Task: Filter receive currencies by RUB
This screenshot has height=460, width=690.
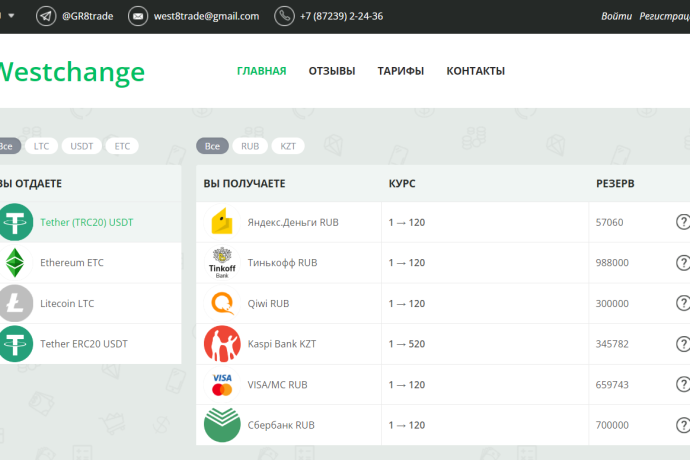Action: tap(250, 146)
